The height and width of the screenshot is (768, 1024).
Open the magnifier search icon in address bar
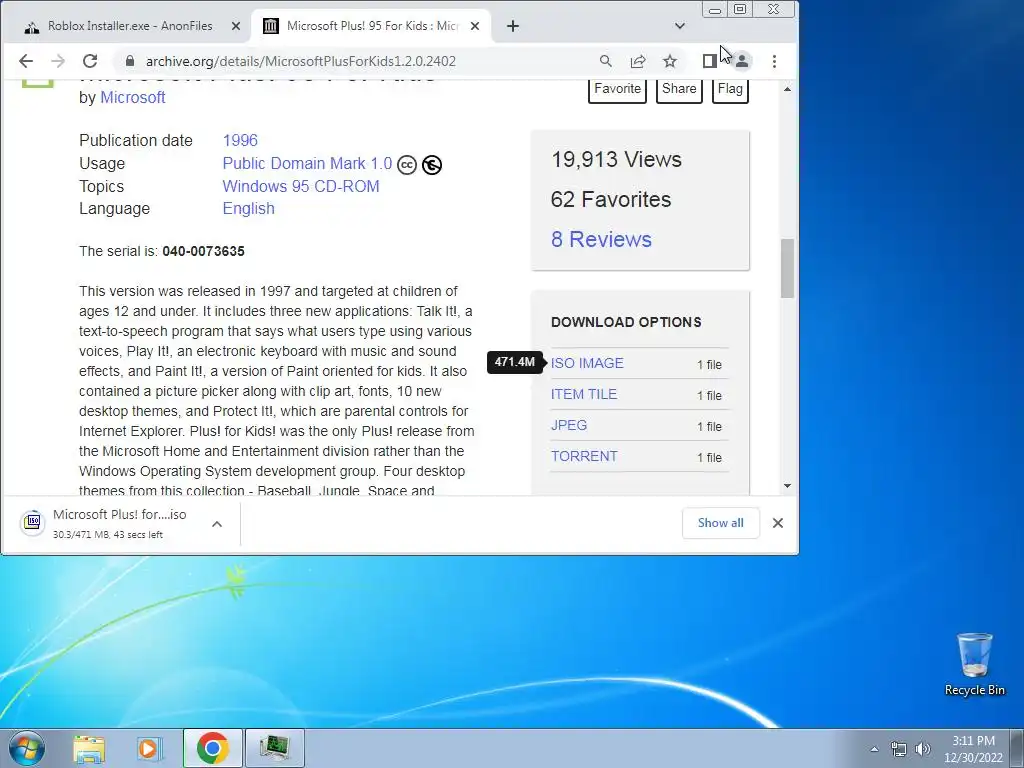coord(605,61)
